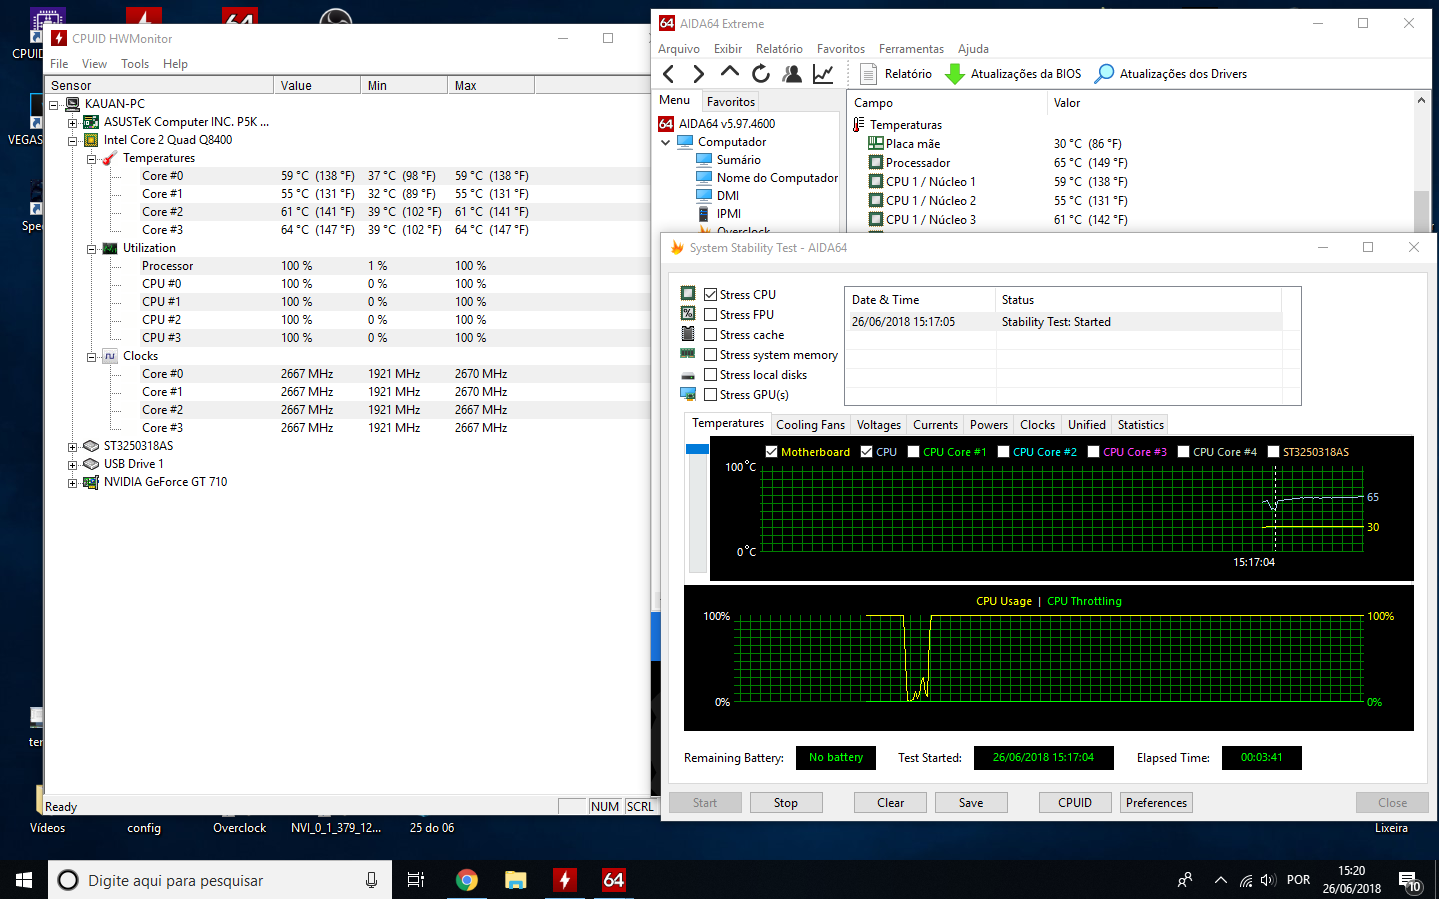Enable Stress system memory checkbox
Screen dimensions: 1439x899
click(x=711, y=355)
